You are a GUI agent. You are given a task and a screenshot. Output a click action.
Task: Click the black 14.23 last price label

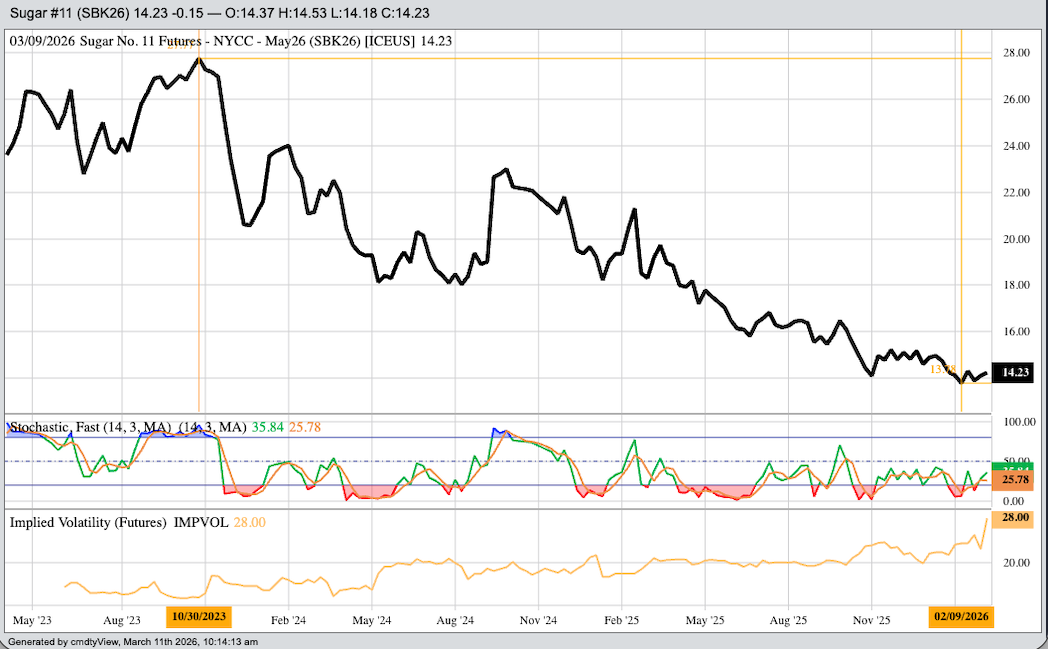pos(1013,372)
